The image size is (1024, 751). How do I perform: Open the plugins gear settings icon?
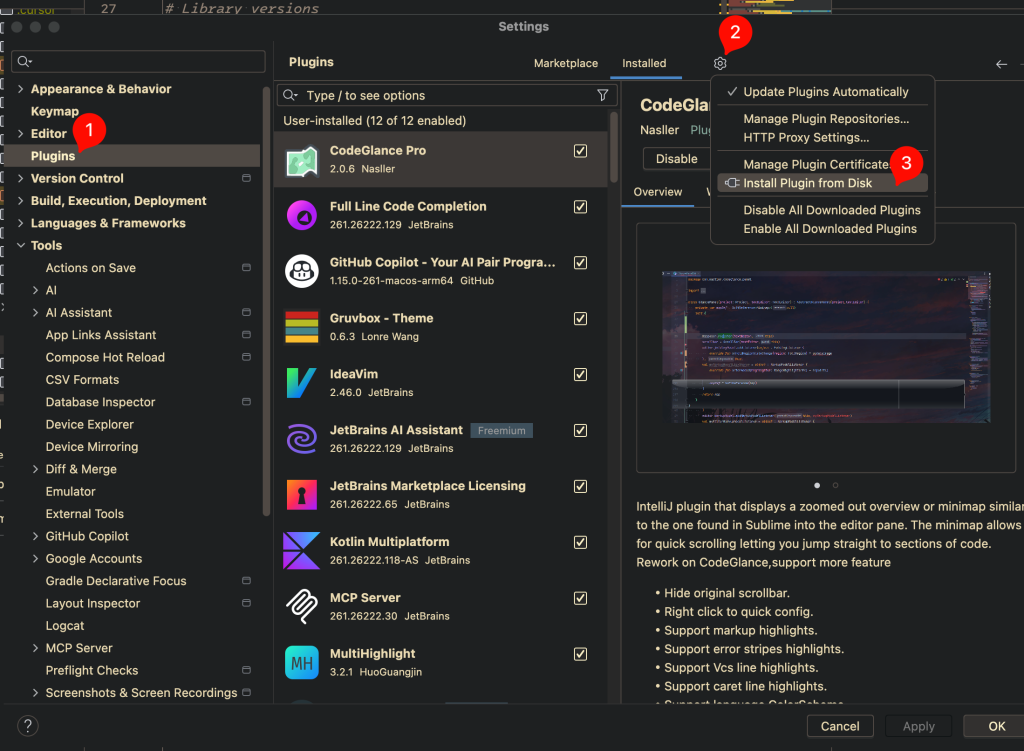[720, 63]
